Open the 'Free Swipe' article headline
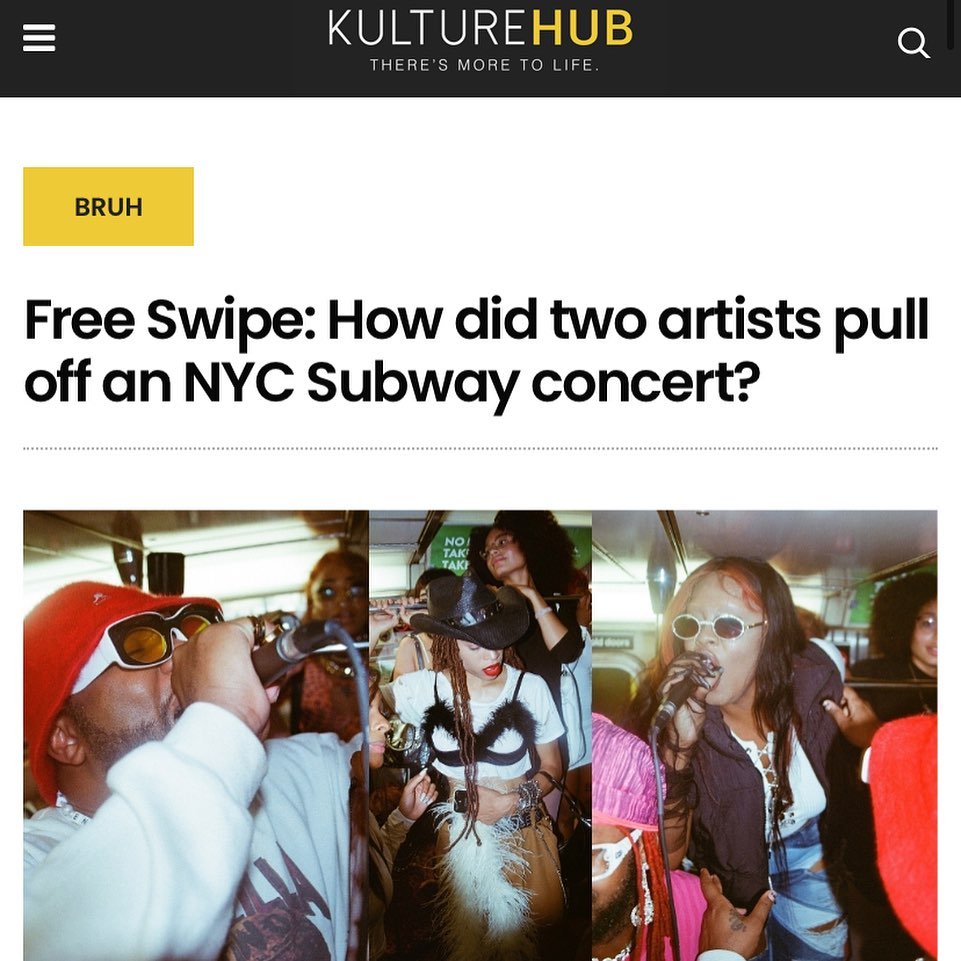 477,349
